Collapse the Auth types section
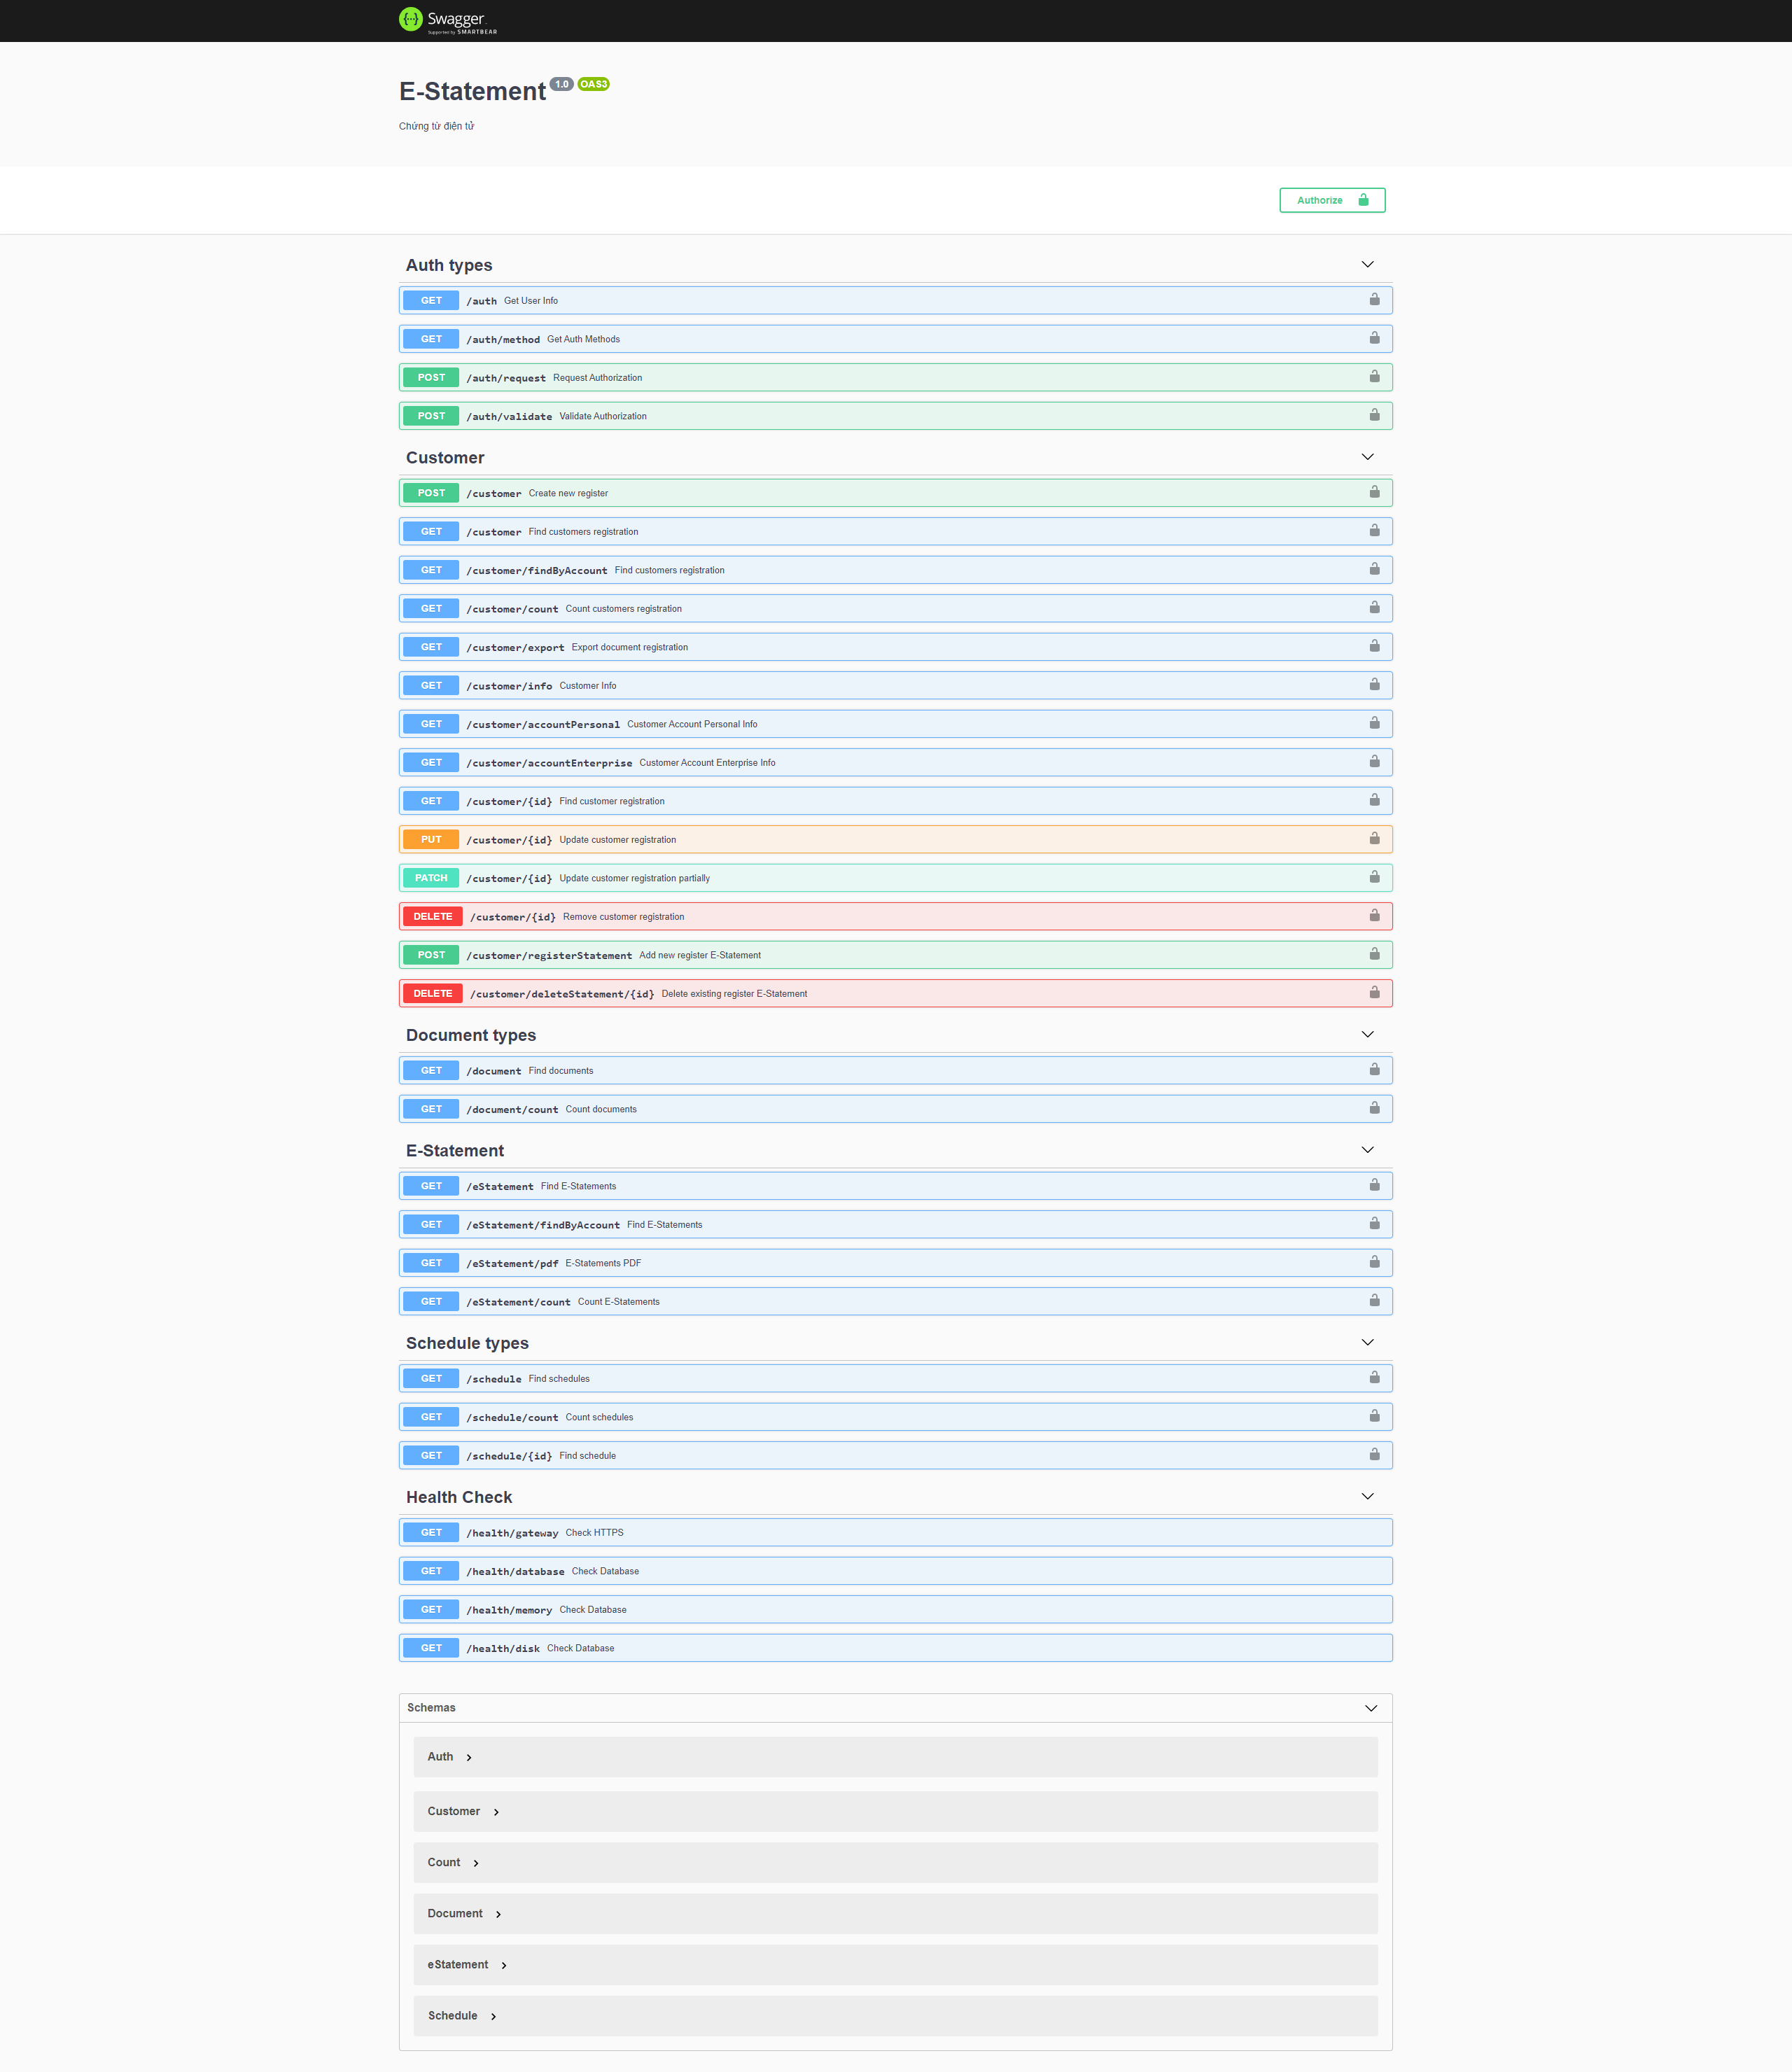Image resolution: width=1792 pixels, height=2072 pixels. (1367, 264)
